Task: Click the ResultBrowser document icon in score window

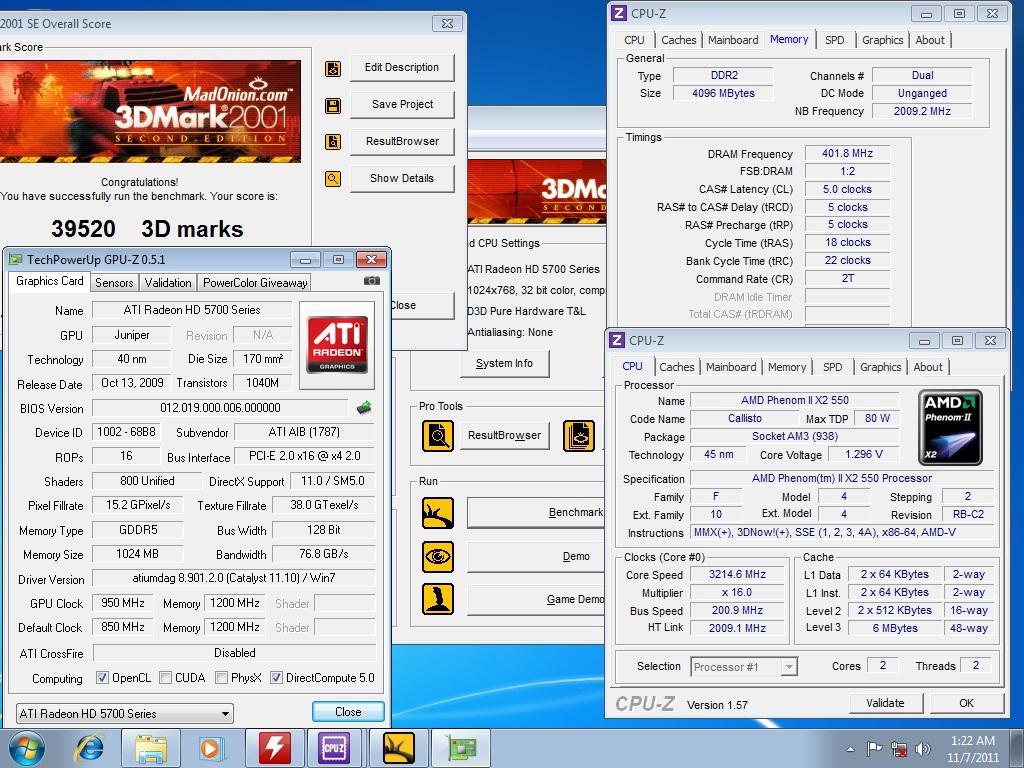Action: click(332, 142)
